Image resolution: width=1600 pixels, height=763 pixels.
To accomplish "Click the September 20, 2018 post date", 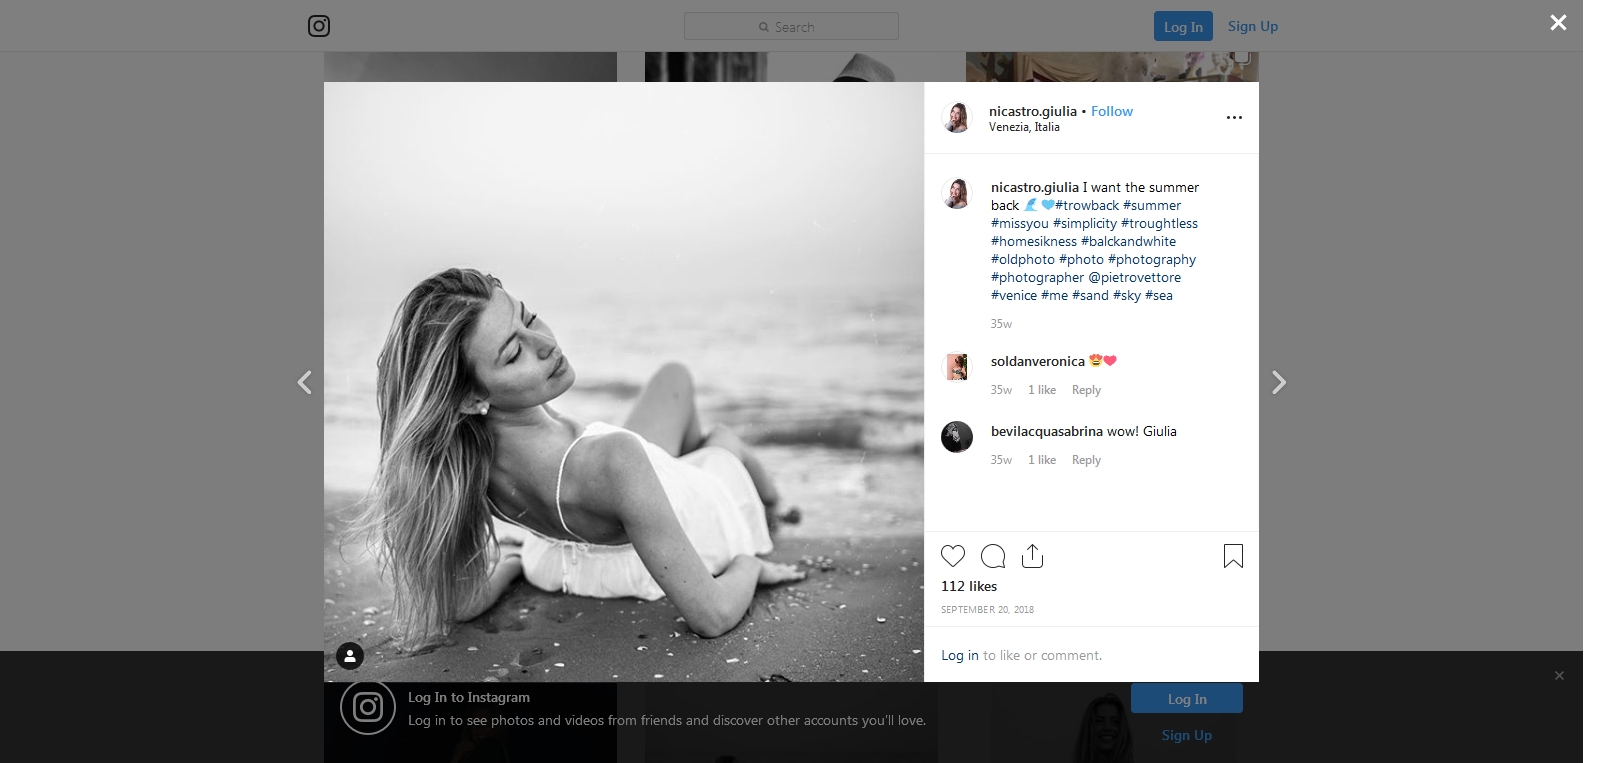I will click(987, 609).
